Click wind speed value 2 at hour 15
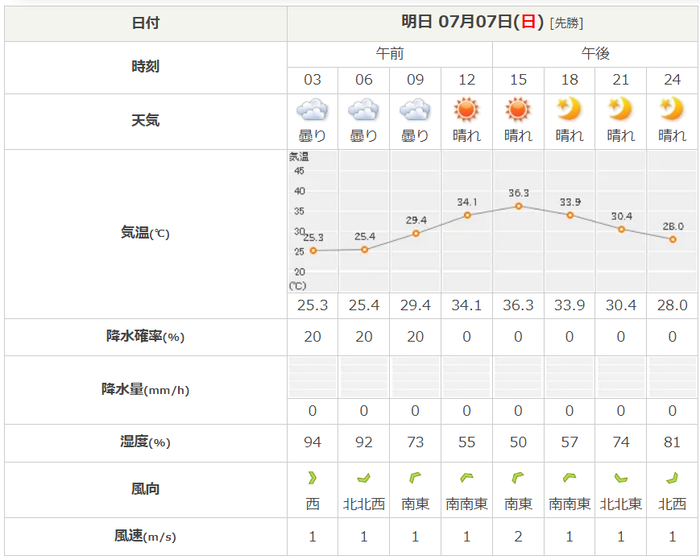 pos(518,536)
